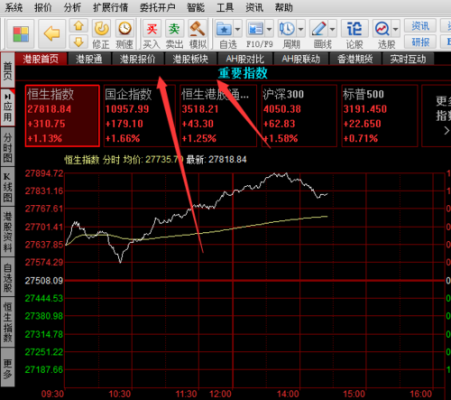Open the 扩展行情 menu
The image size is (451, 400).
click(x=110, y=7)
